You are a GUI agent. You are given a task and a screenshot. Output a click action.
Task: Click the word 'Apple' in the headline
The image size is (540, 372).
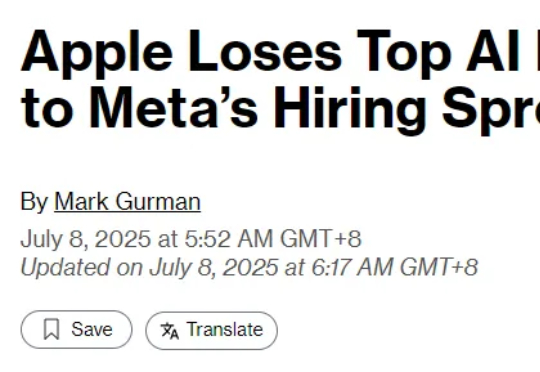pos(97,54)
